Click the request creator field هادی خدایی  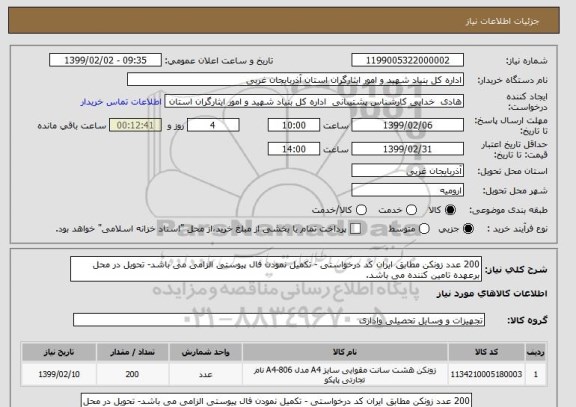314,101
